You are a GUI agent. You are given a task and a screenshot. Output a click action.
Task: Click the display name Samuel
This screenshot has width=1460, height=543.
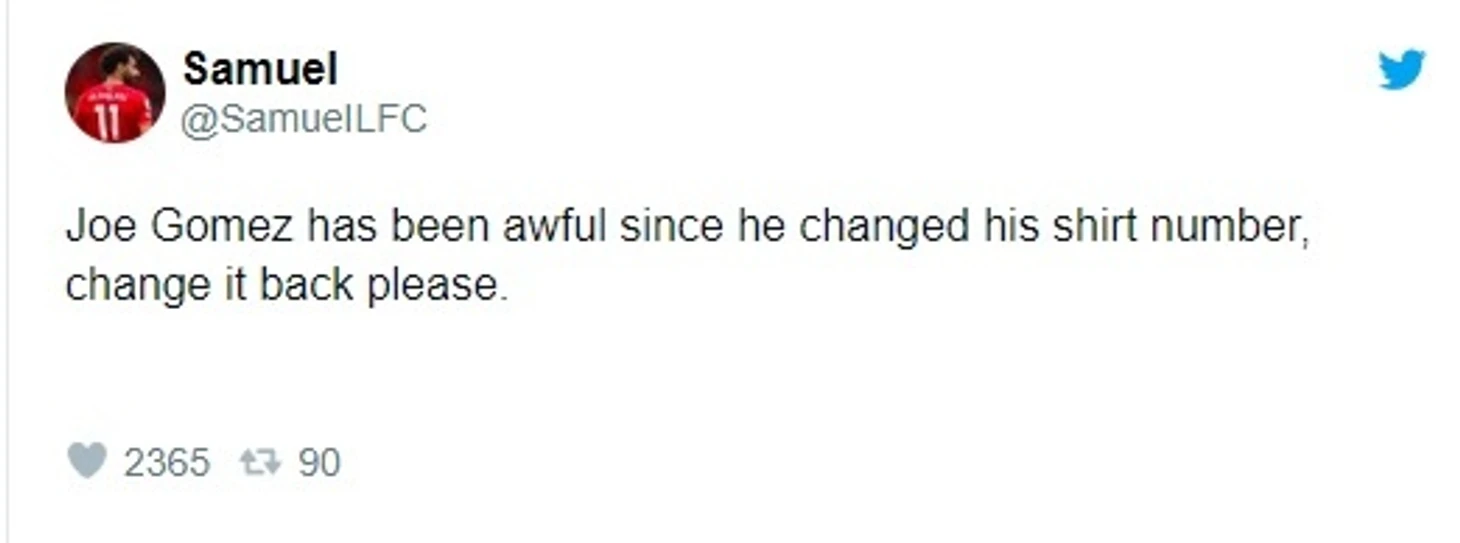coord(260,69)
